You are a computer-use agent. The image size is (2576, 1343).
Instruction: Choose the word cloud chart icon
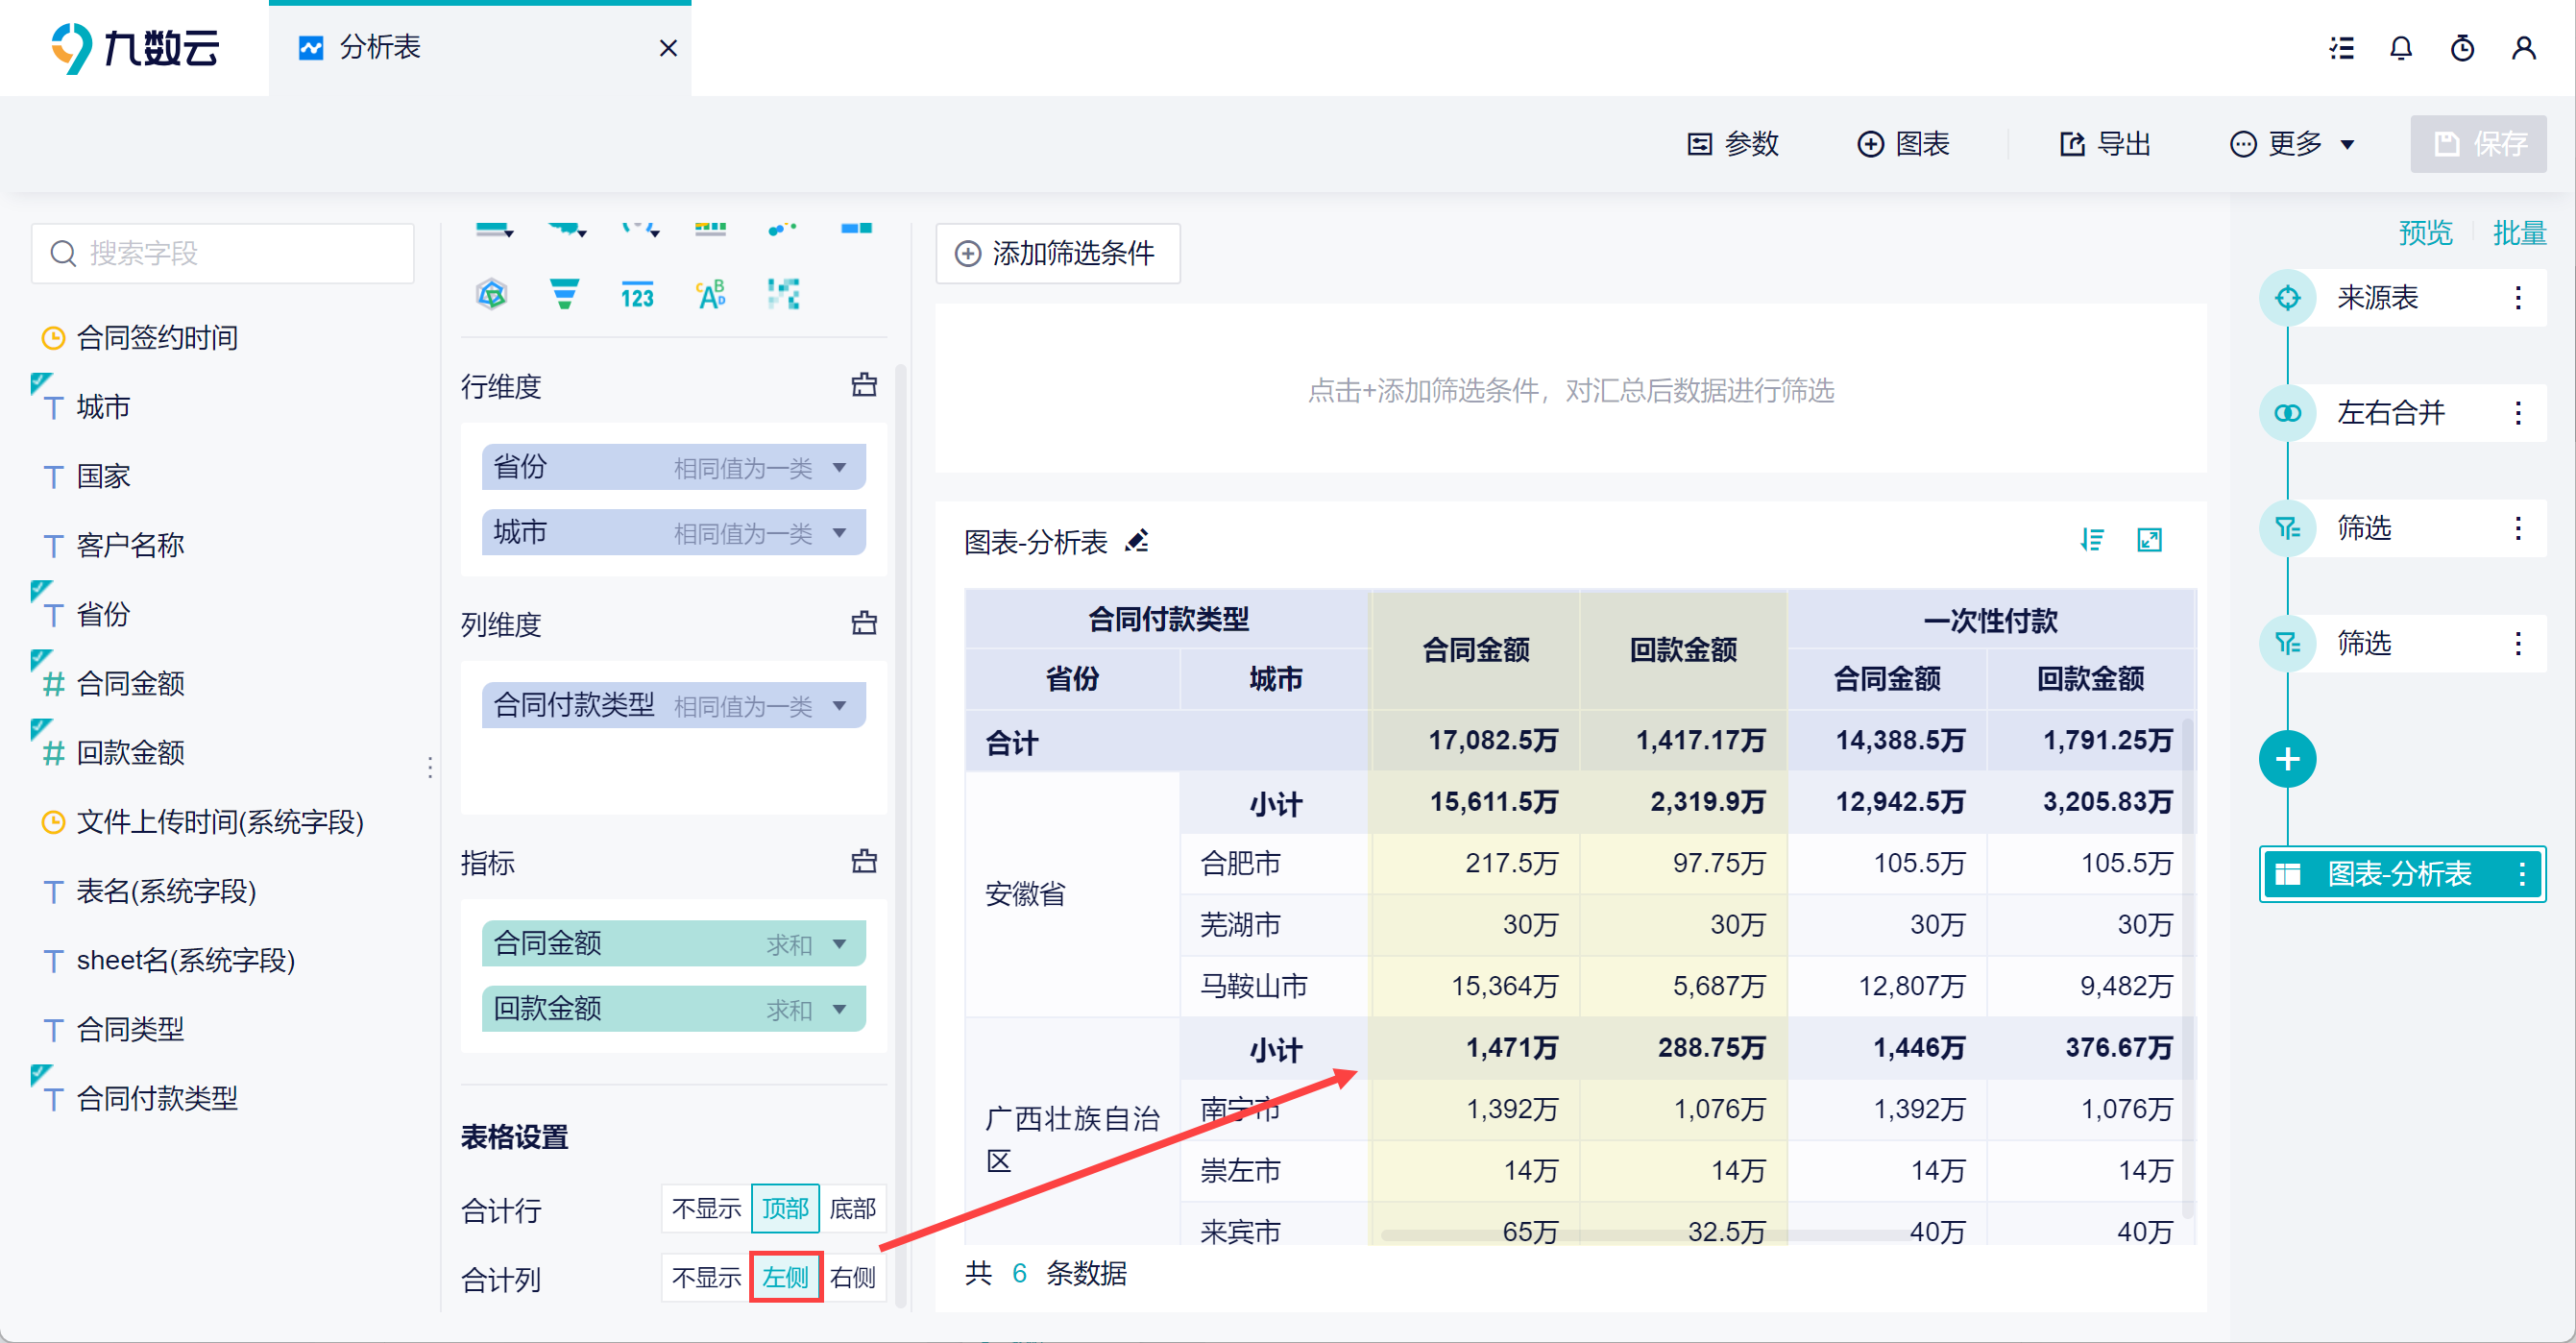[x=711, y=295]
